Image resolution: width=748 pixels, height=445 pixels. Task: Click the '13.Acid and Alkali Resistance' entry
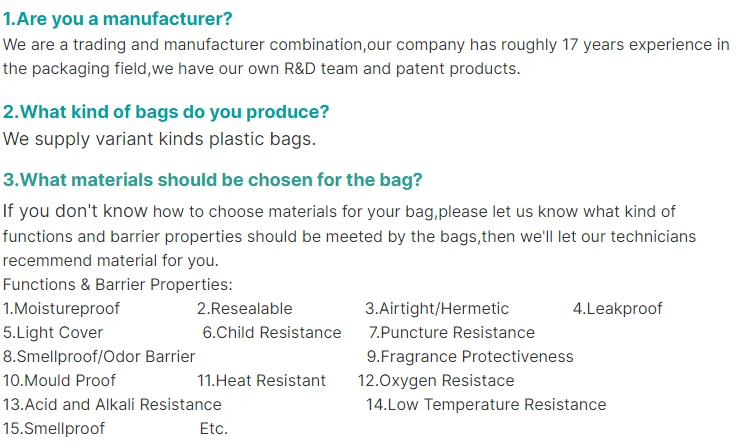coord(112,404)
